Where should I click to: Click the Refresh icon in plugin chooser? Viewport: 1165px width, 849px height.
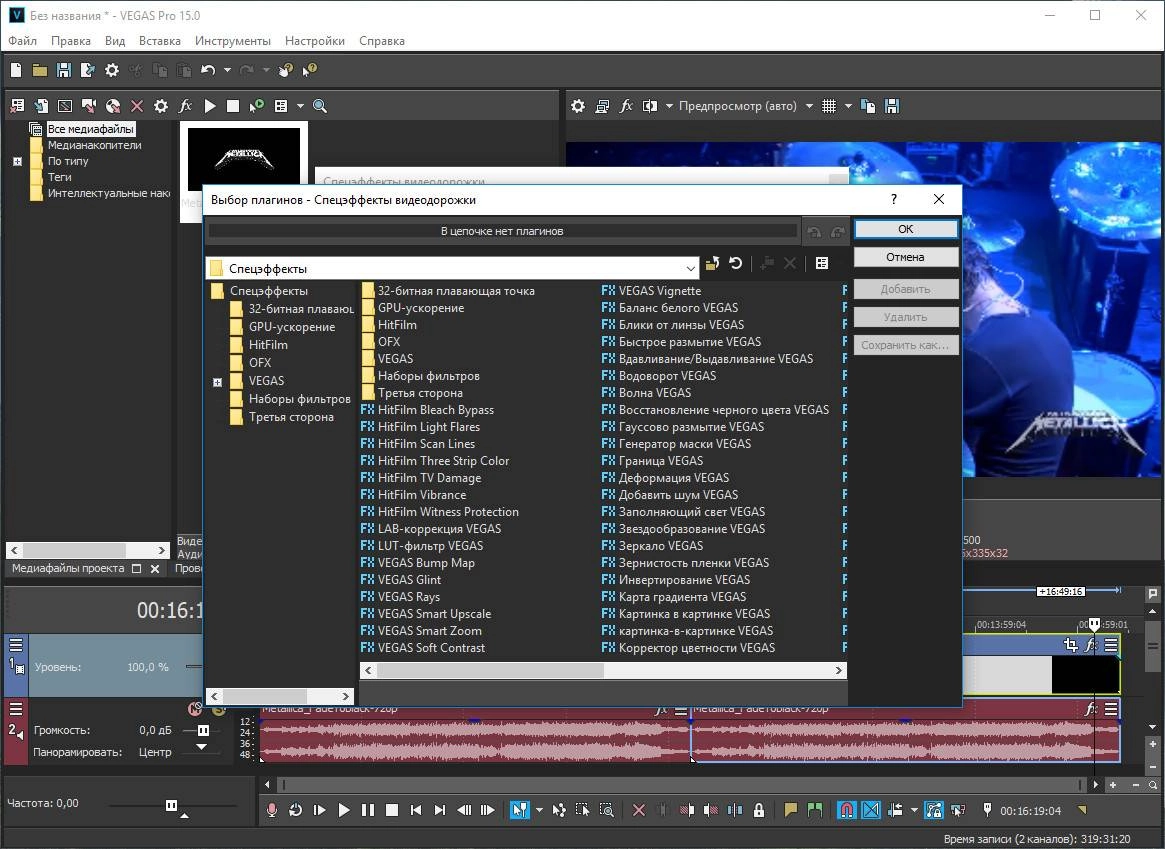pos(736,264)
